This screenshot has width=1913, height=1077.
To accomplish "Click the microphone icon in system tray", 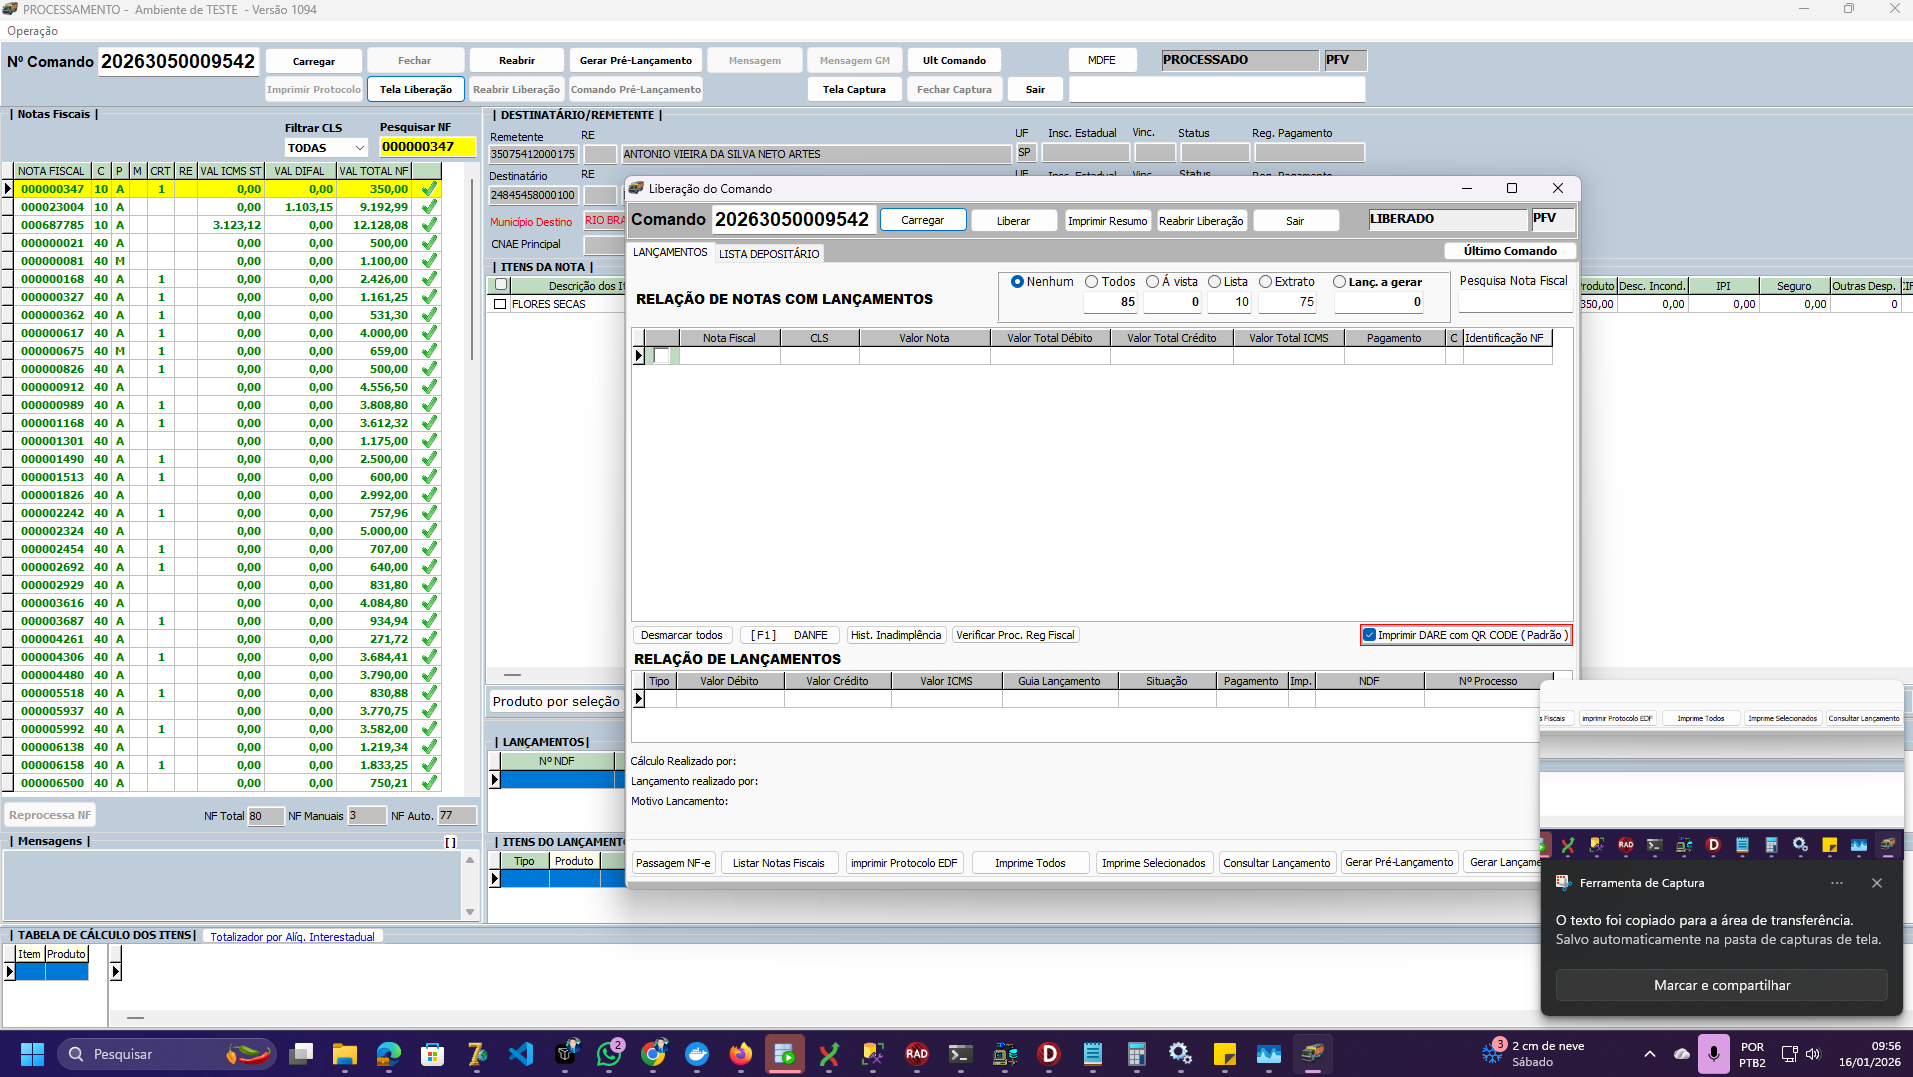I will click(1714, 1054).
